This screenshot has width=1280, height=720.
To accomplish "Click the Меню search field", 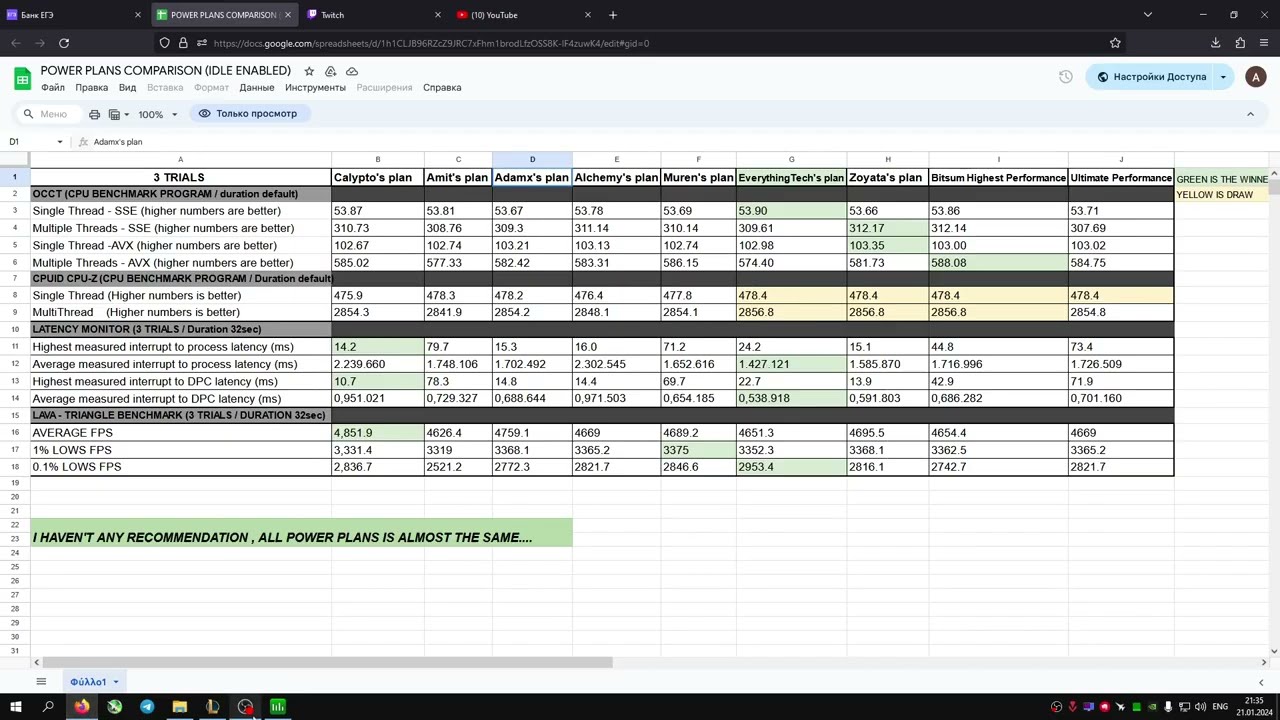I will [48, 114].
